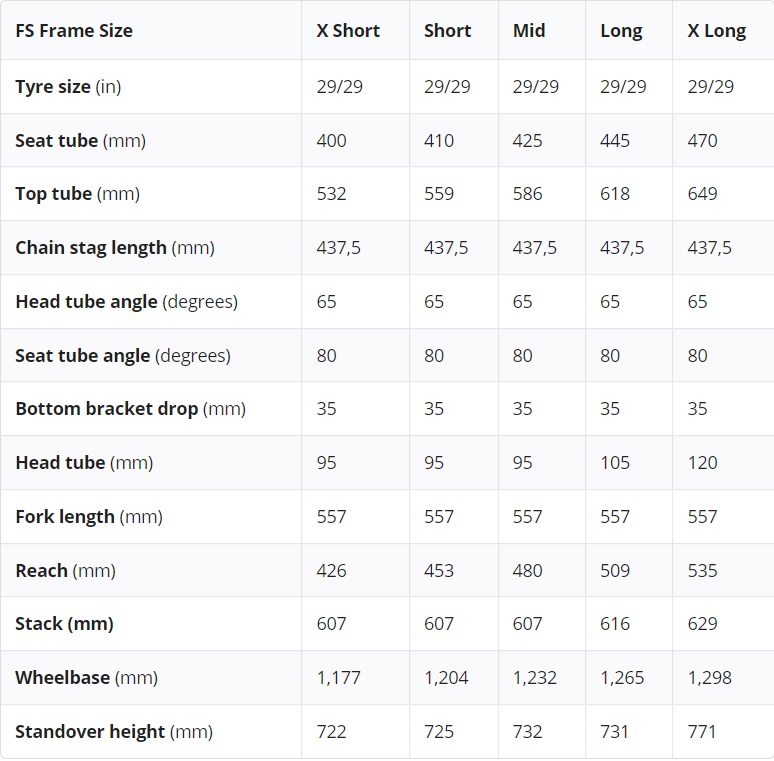Click the Head tube angle row label

[x=126, y=302]
